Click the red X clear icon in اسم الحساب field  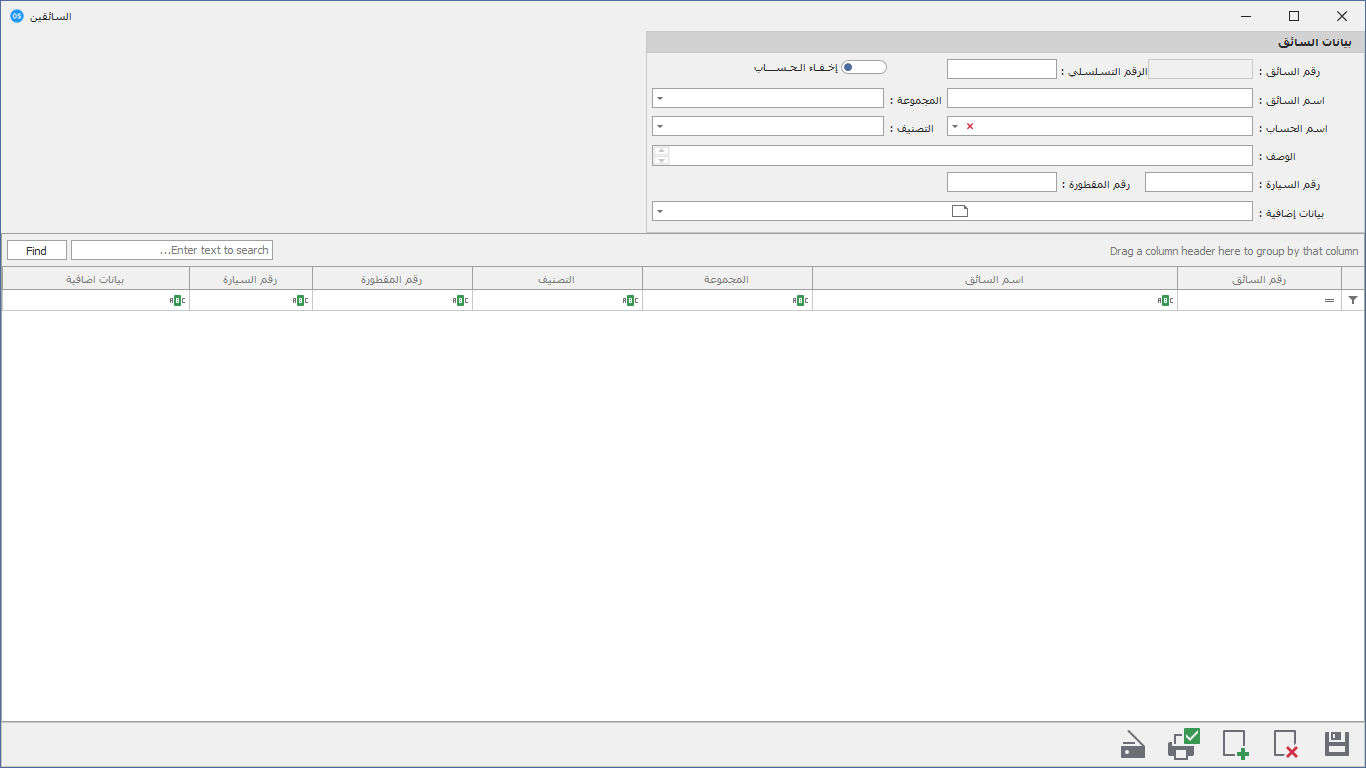click(x=970, y=126)
